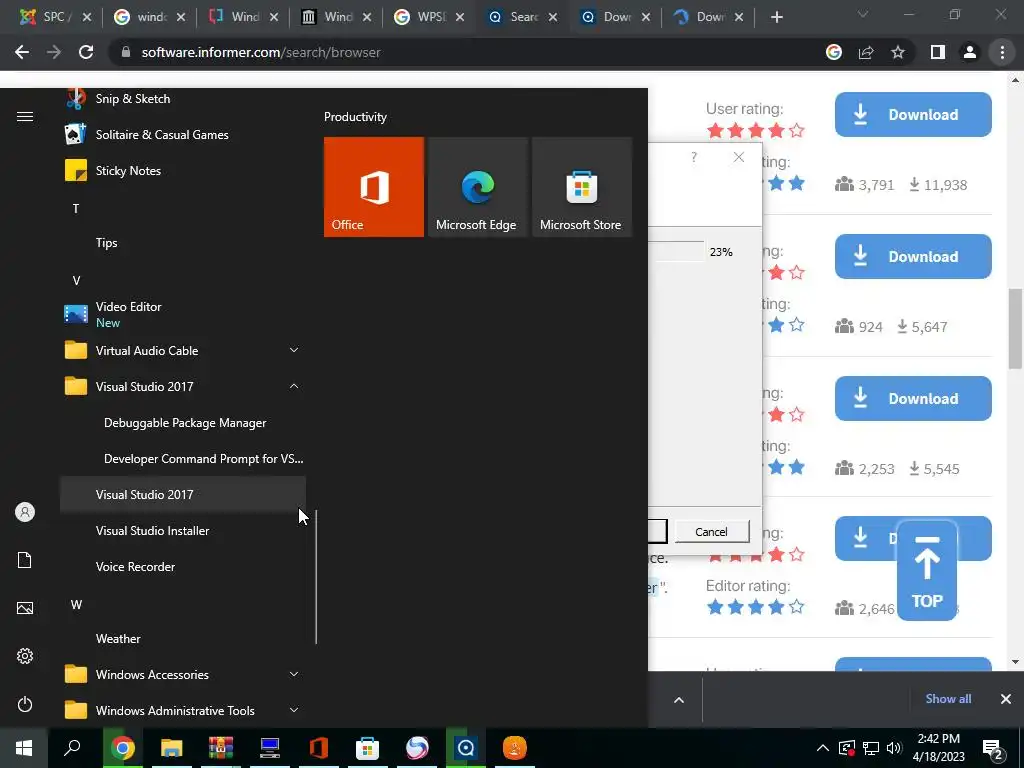Switch to the SPC tab
The height and width of the screenshot is (768, 1024).
[56, 17]
